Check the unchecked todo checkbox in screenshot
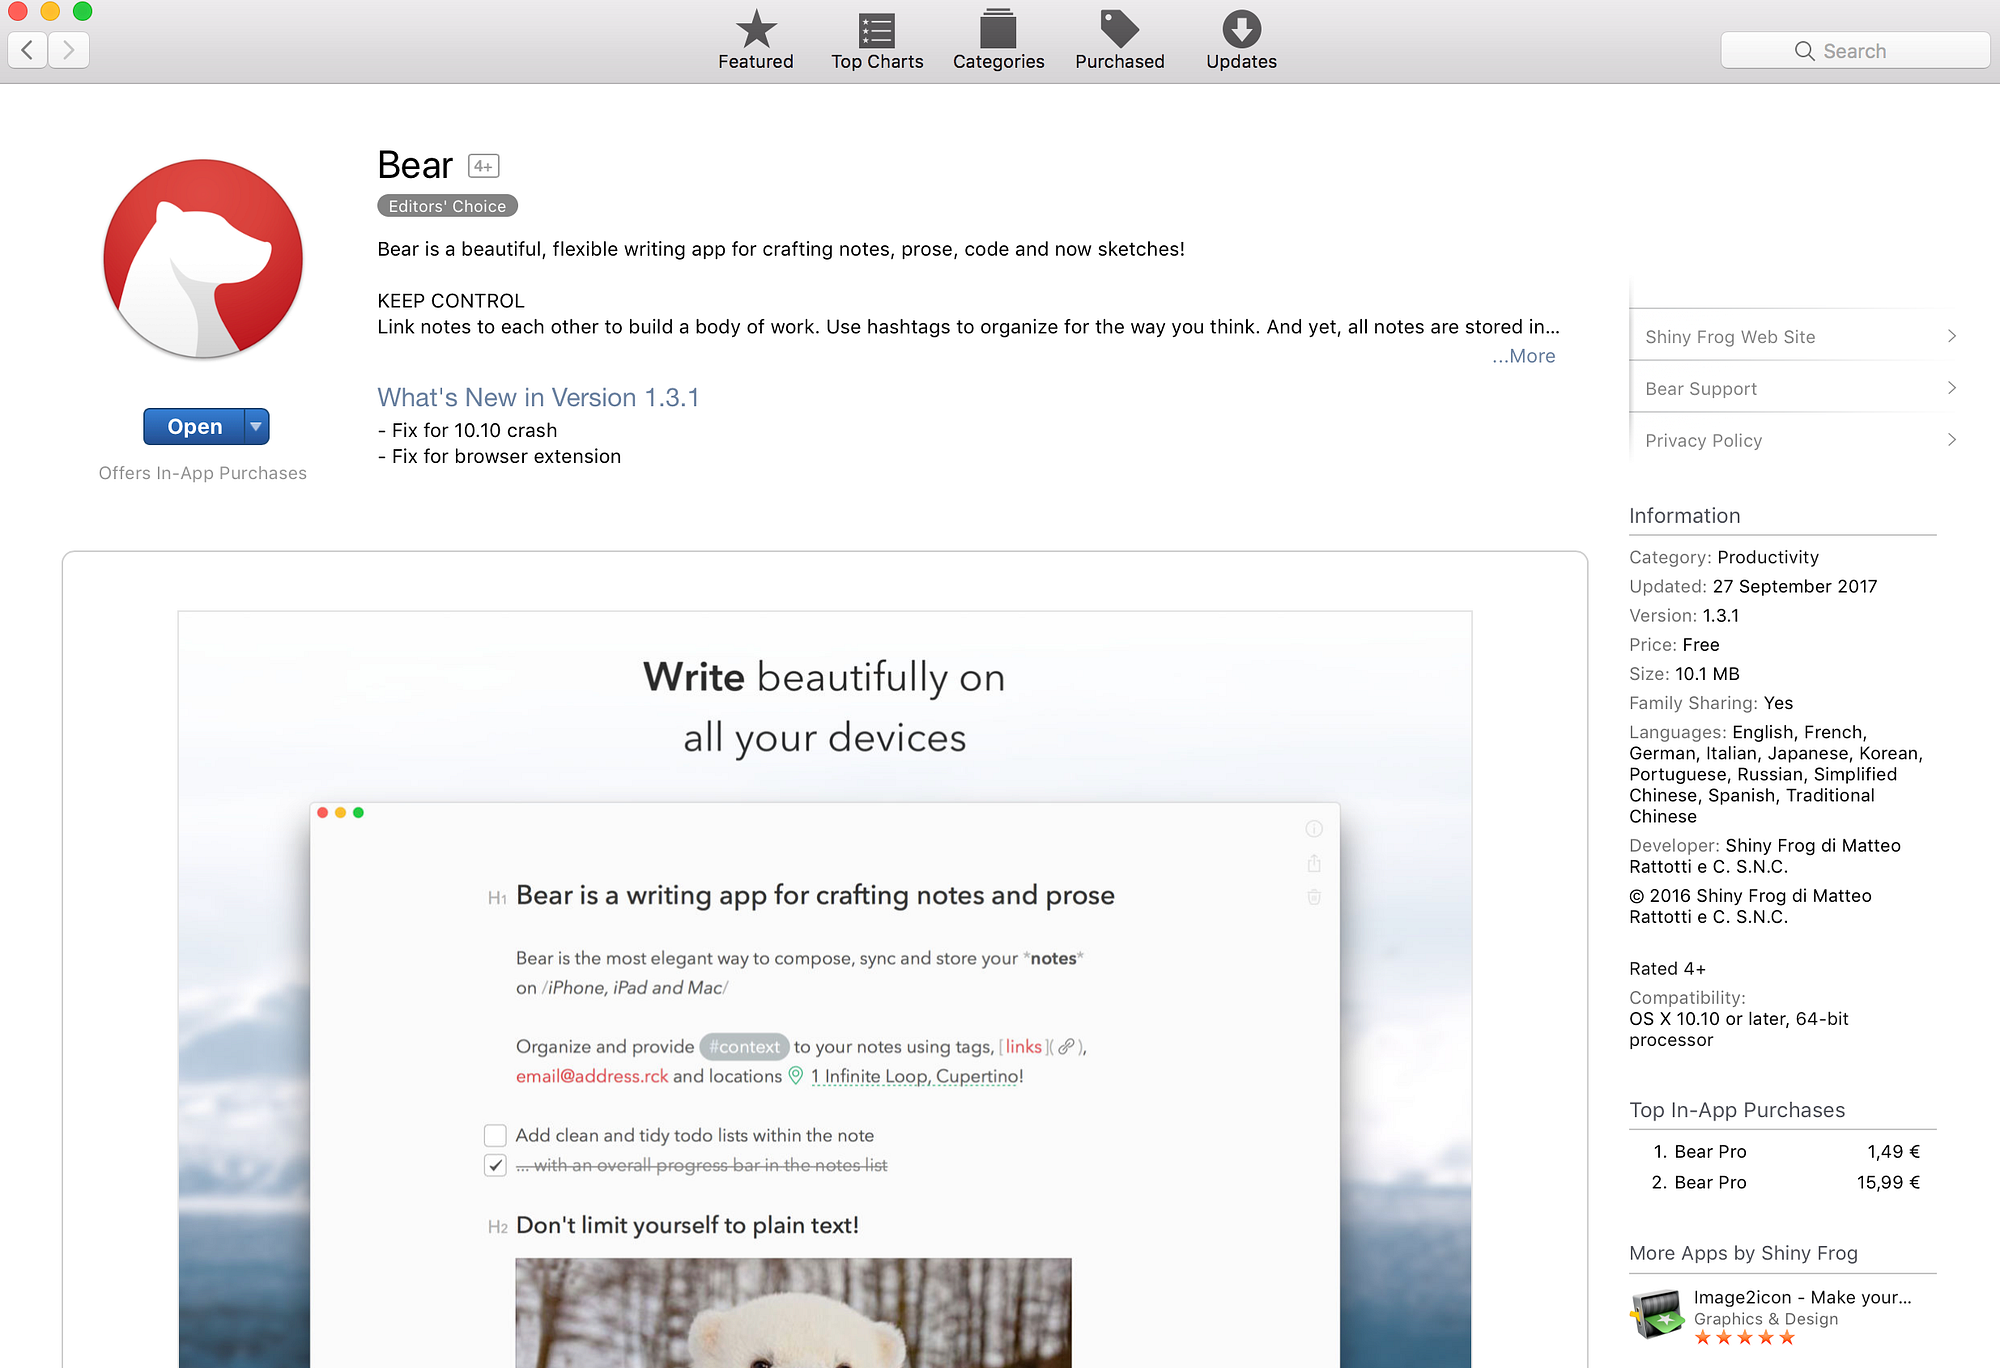The image size is (2000, 1368). 495,1135
